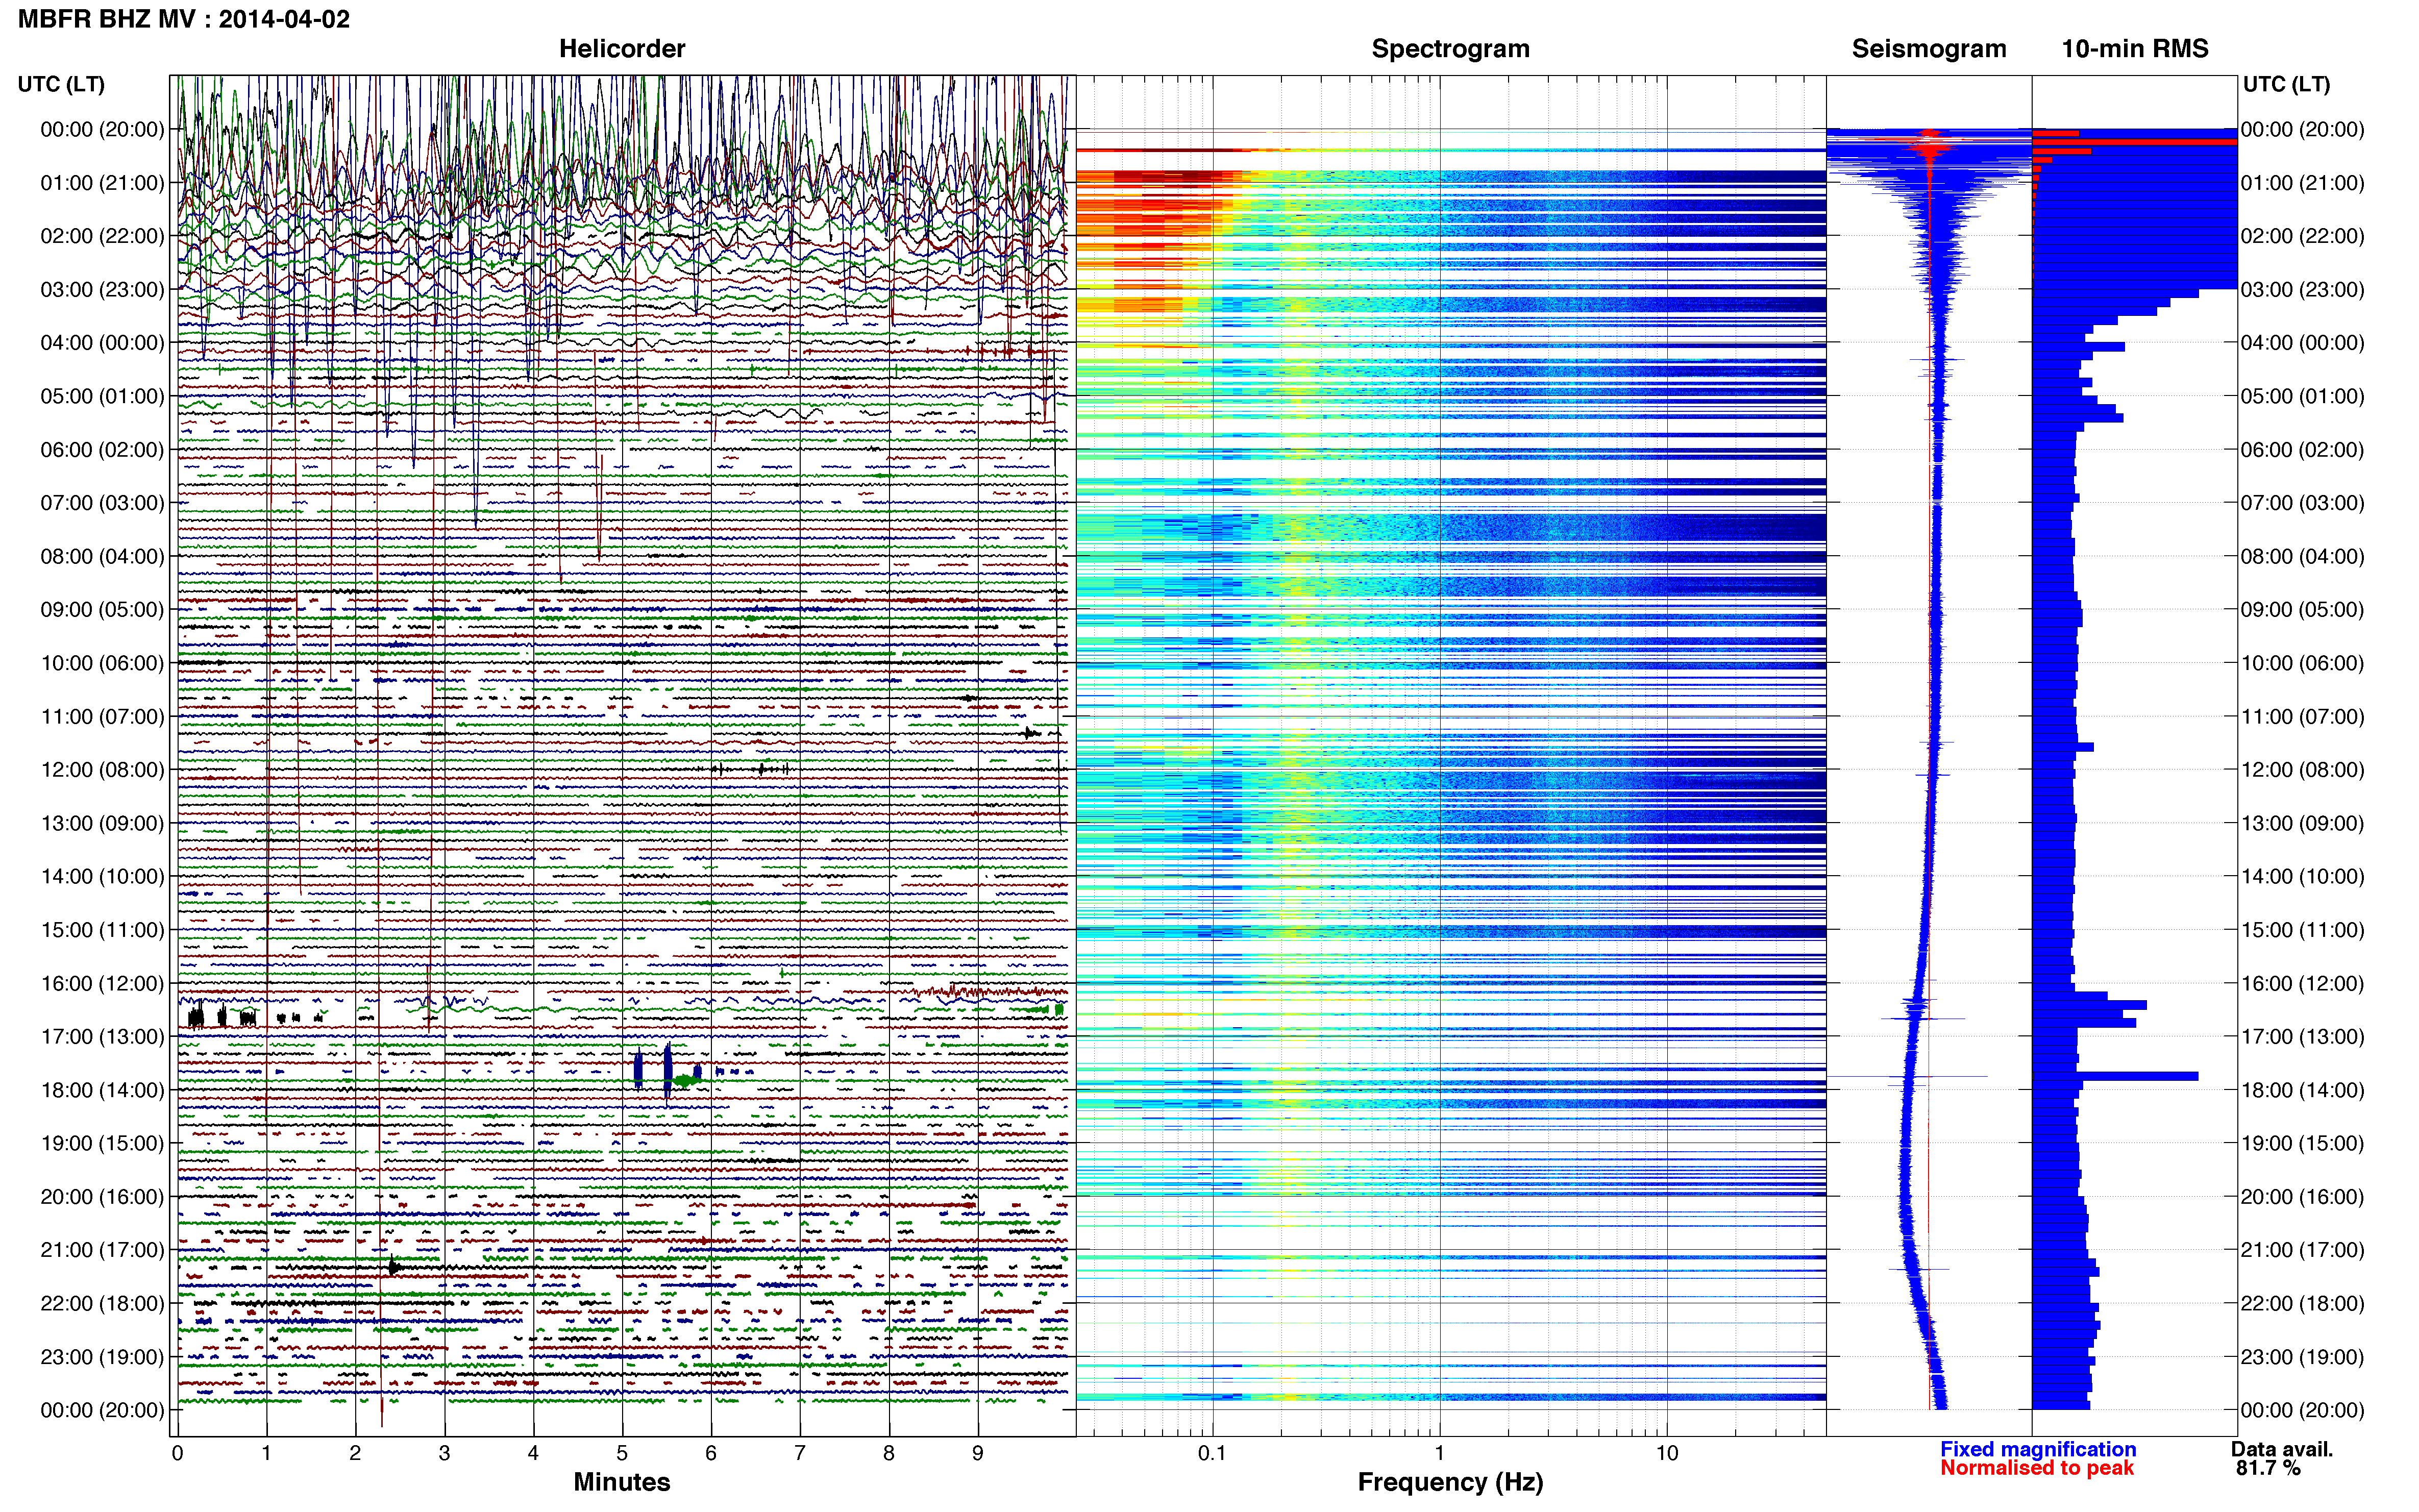Click the left '17:00 (13:00)' time label
The height and width of the screenshot is (1512, 2419).
pos(102,1036)
